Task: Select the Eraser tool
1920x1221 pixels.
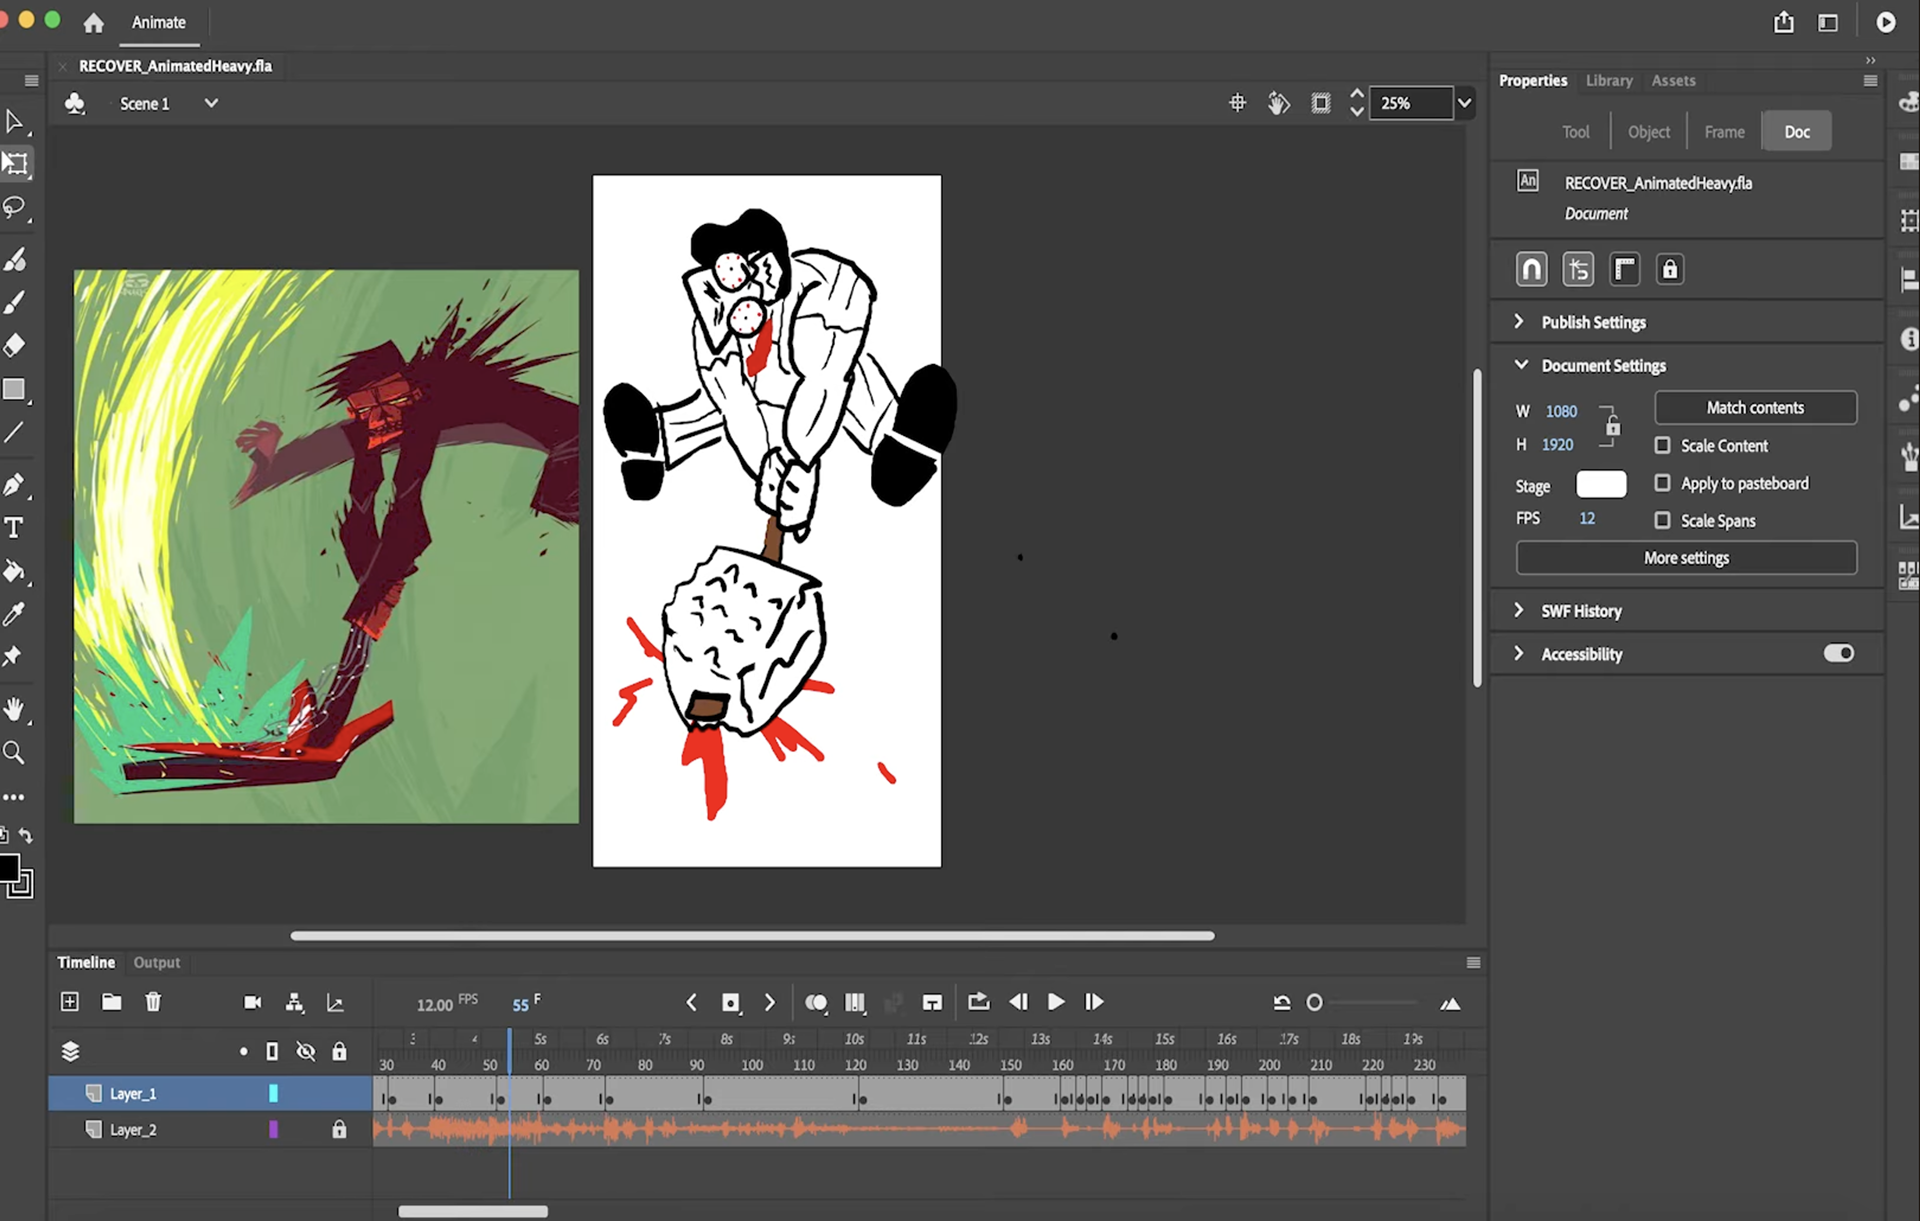Action: tap(15, 345)
